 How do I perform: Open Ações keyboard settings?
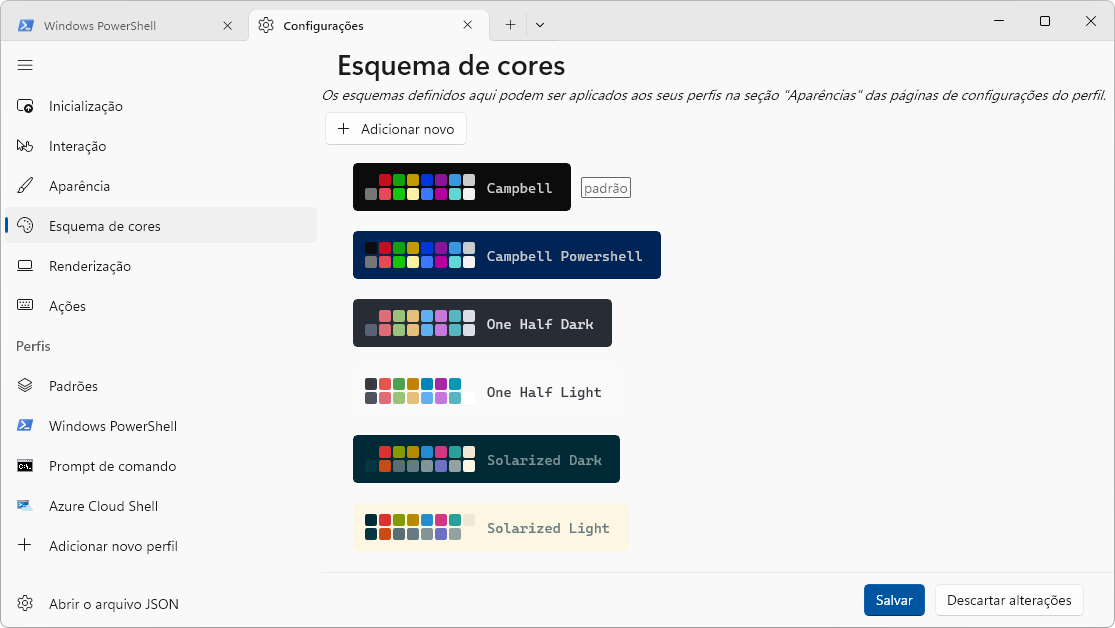click(x=67, y=306)
